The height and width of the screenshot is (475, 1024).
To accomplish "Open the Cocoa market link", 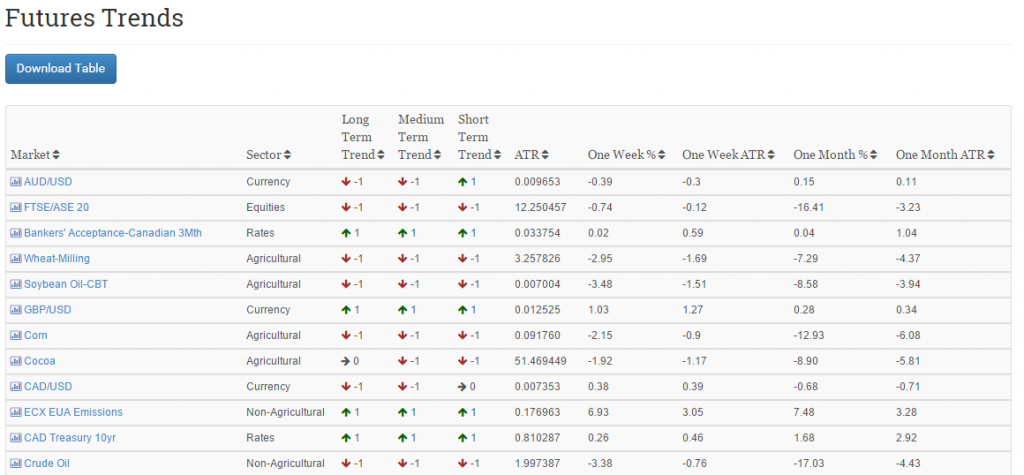I will pos(40,361).
